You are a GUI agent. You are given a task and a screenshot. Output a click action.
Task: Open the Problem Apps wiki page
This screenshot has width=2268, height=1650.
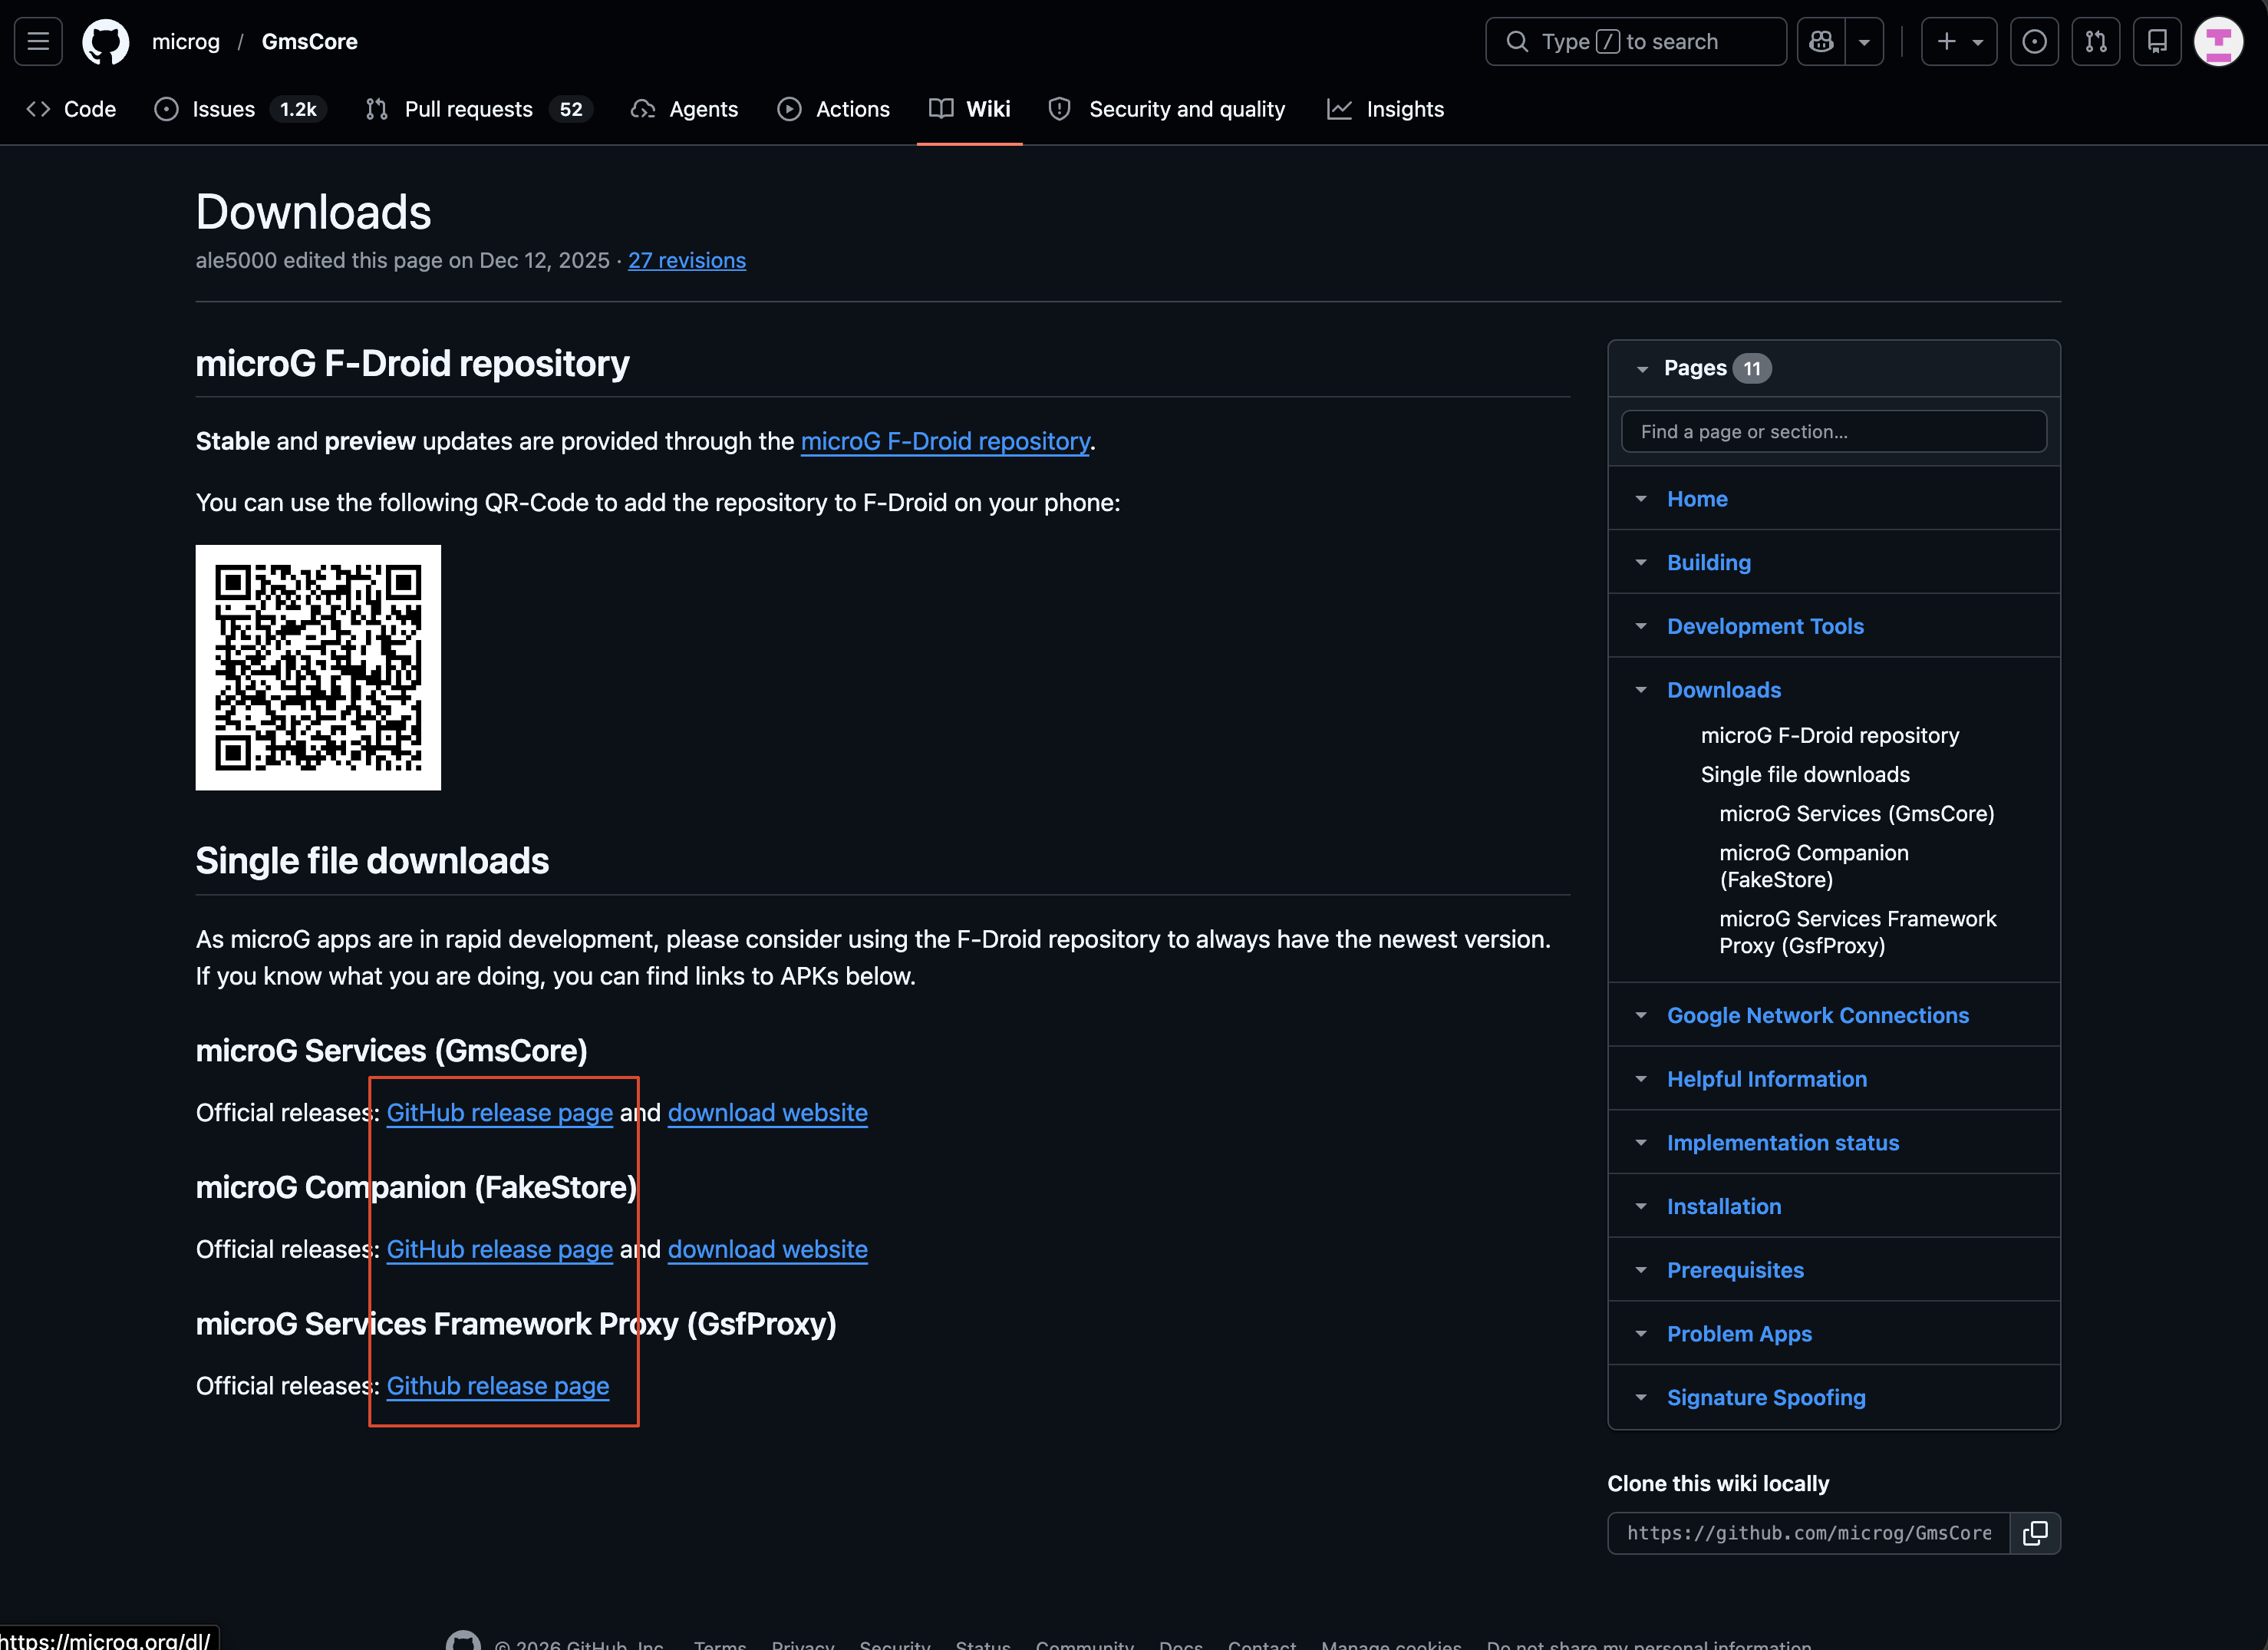1739,1334
